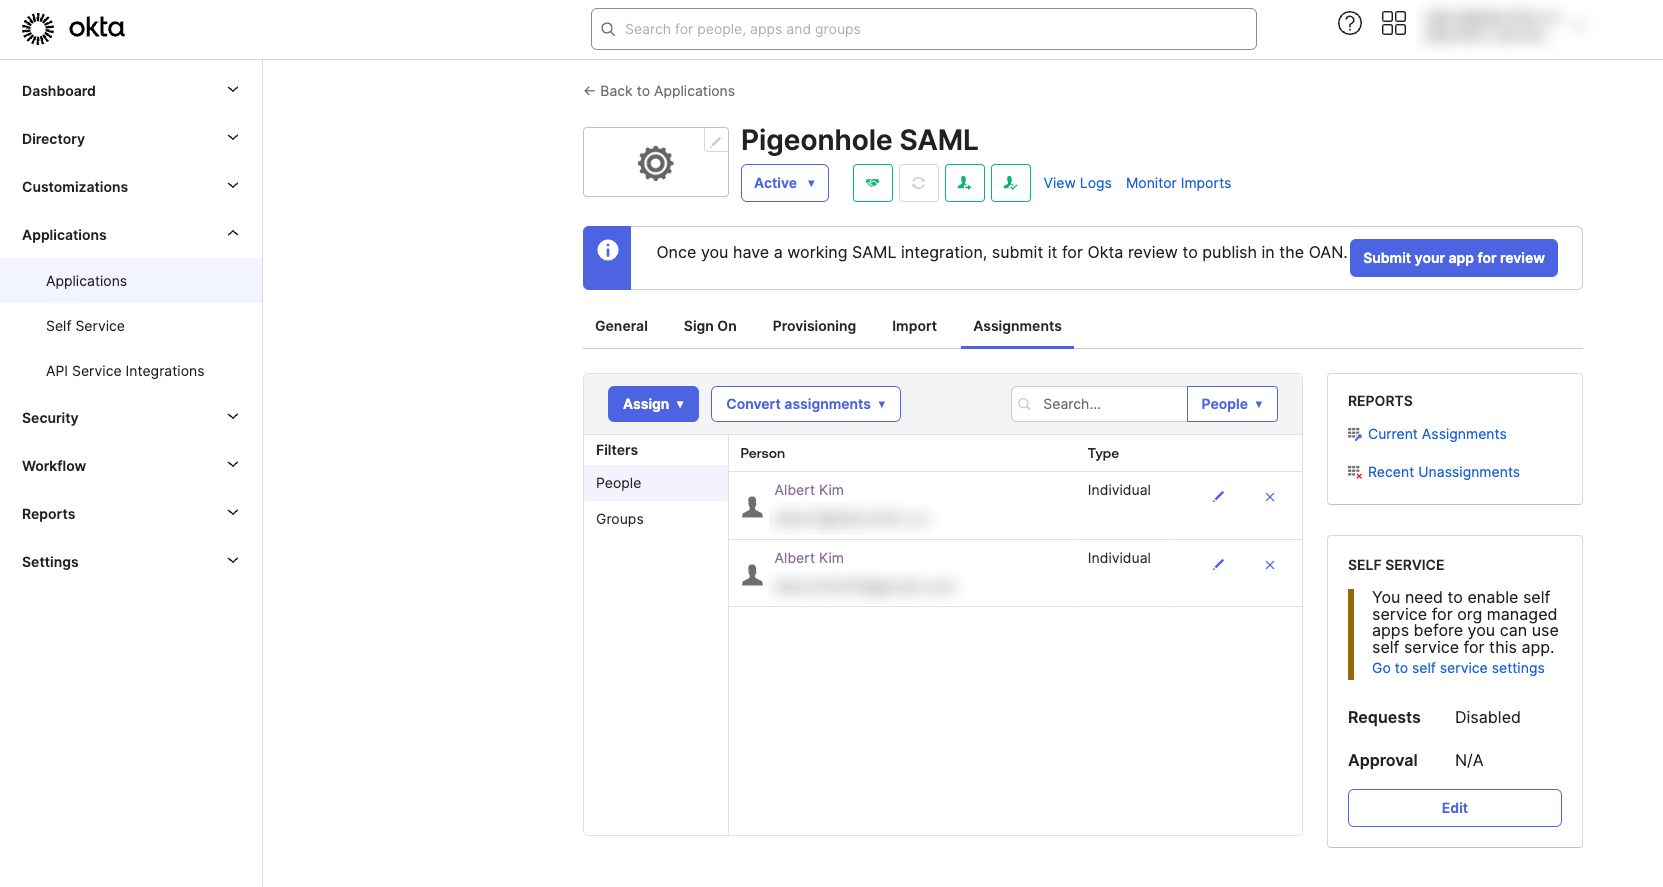Remove the first Albert Kim assignment
The image size is (1663, 887).
(x=1270, y=497)
